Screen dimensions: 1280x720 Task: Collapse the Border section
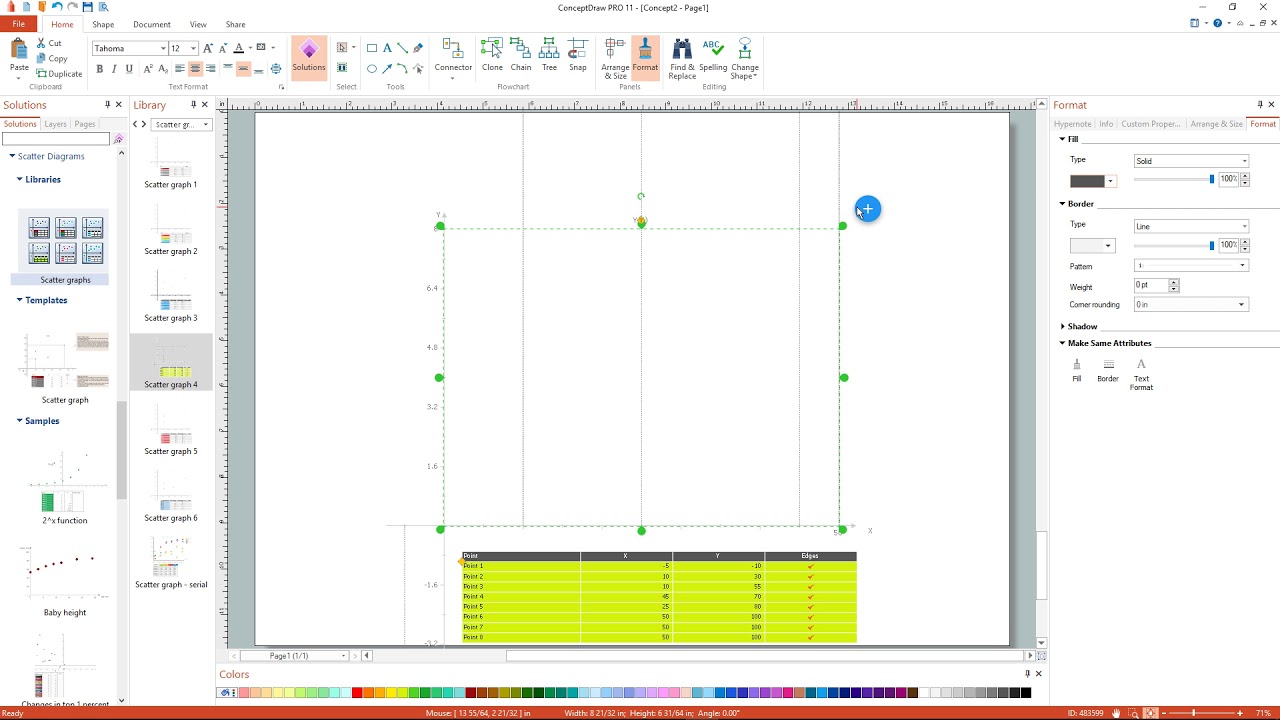1063,204
